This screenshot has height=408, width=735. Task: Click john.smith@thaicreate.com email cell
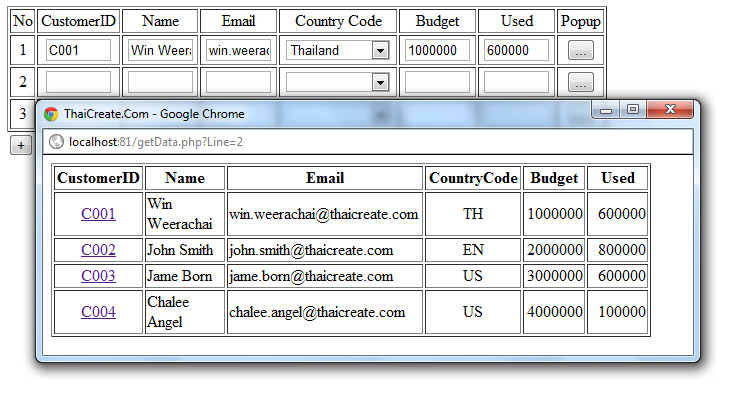click(325, 250)
